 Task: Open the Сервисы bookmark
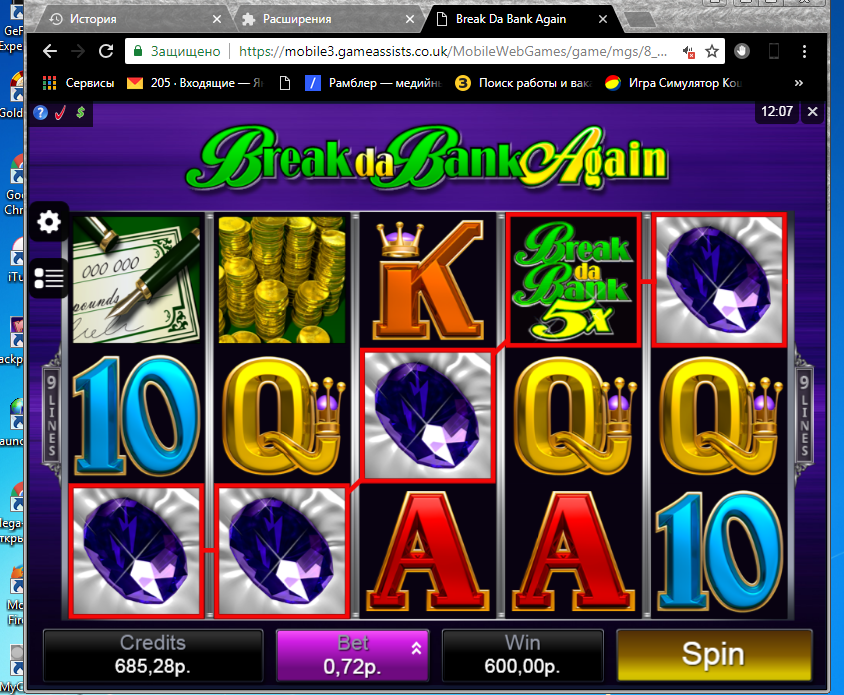[79, 83]
